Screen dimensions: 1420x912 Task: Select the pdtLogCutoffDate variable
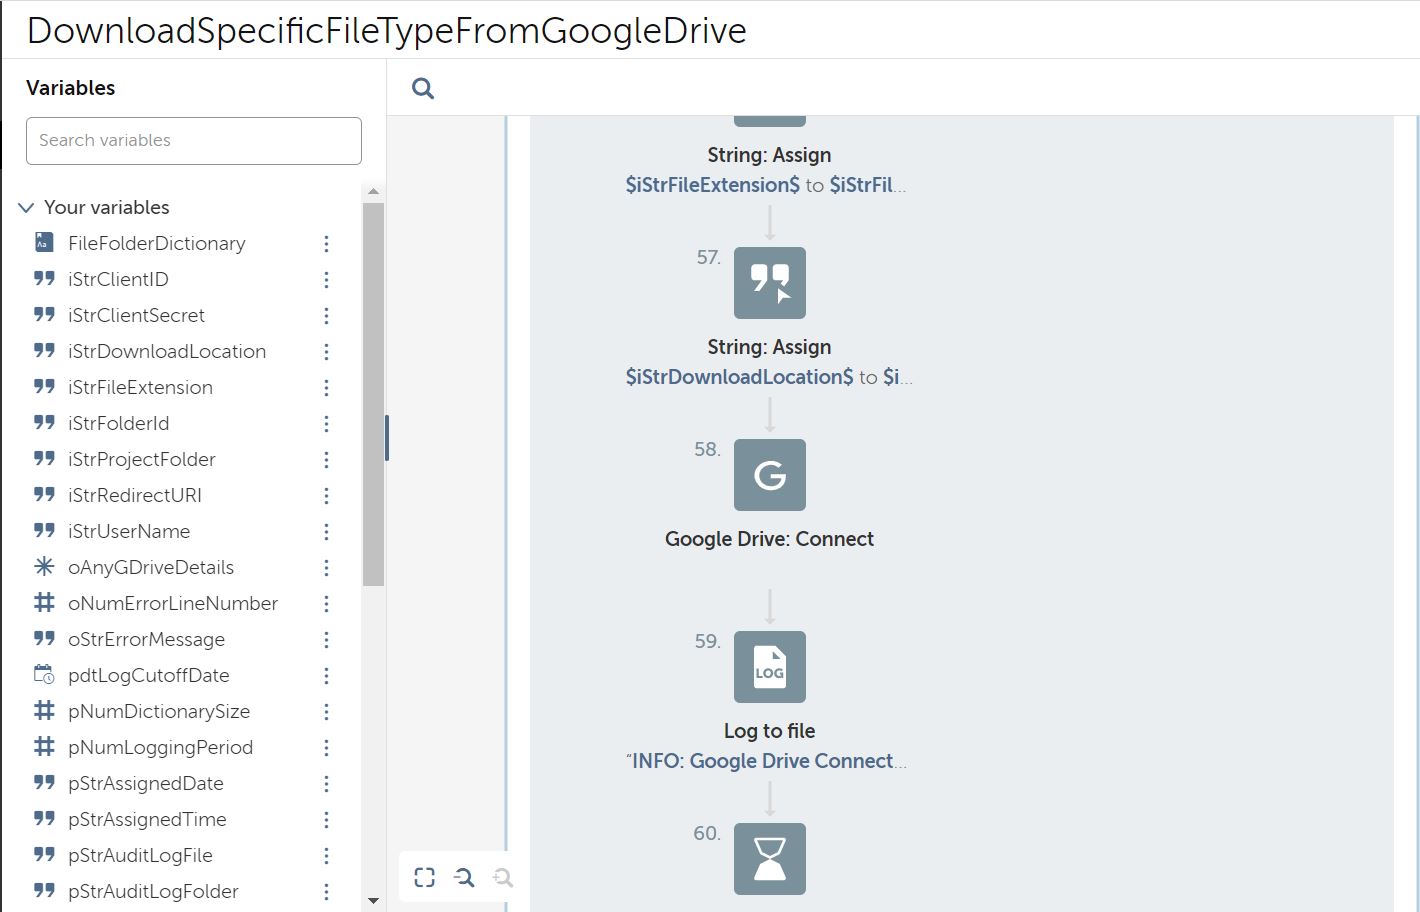(148, 676)
